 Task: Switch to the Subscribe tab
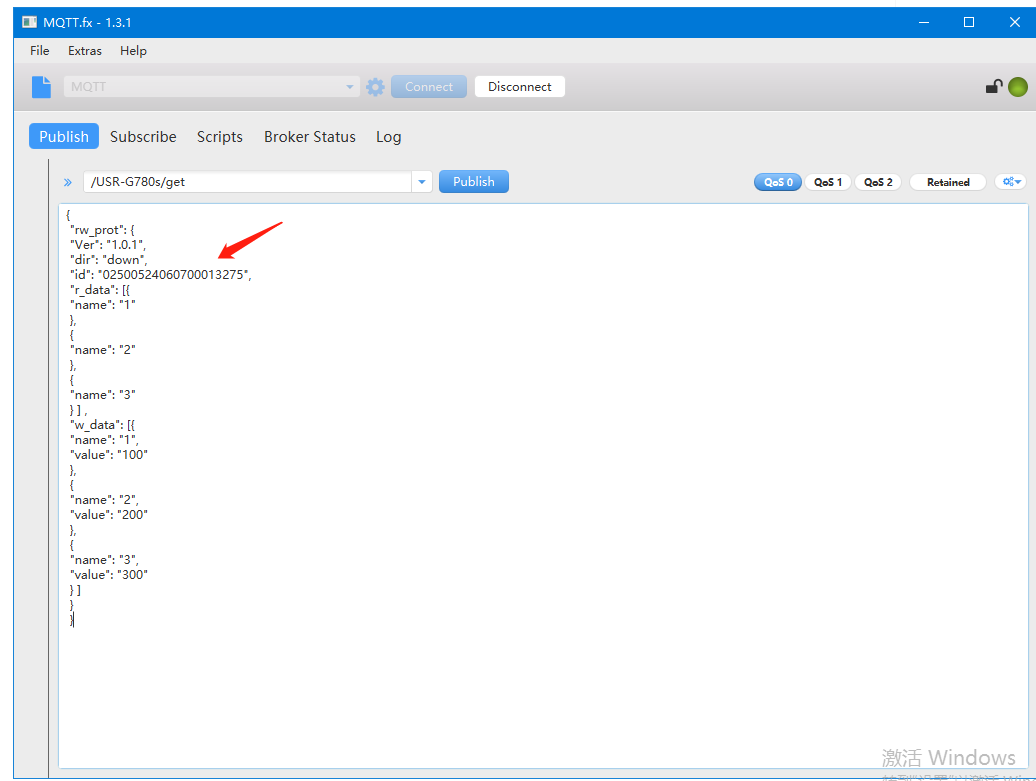(x=143, y=137)
